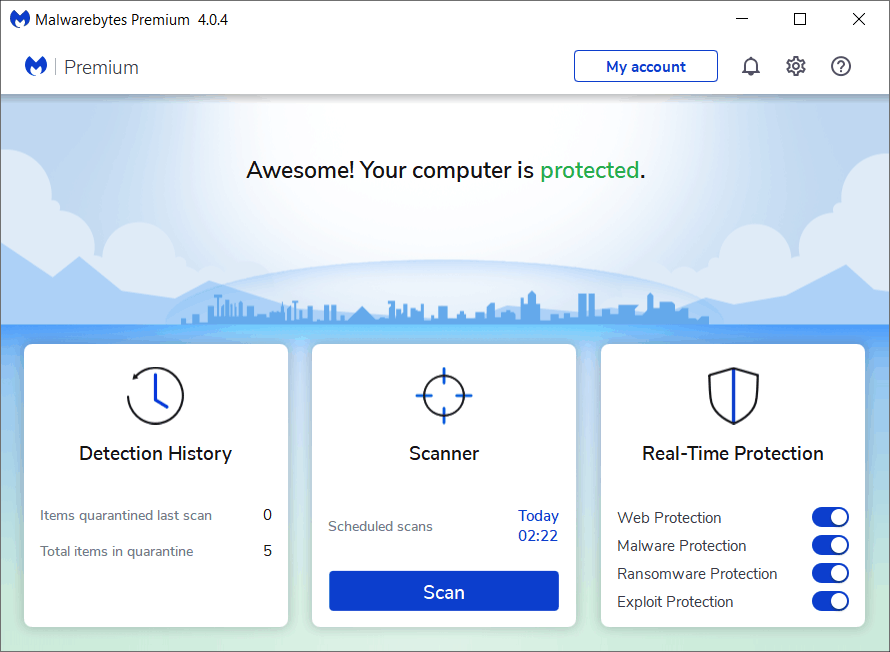Close the Malwarebytes window
890x652 pixels.
point(859,19)
